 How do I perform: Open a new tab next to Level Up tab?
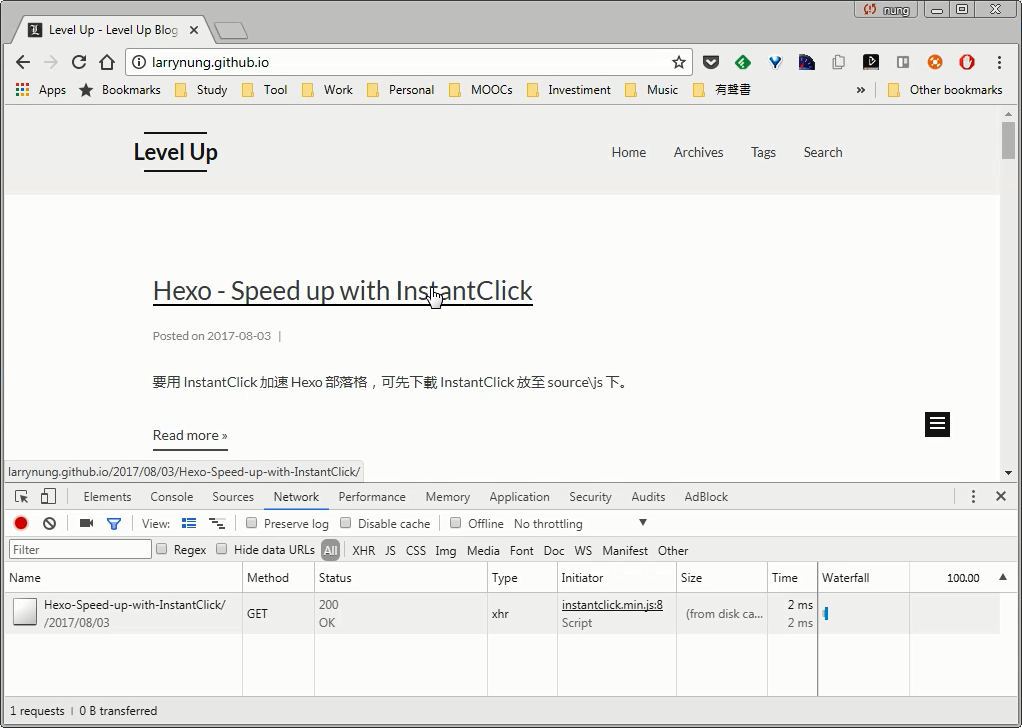(x=231, y=30)
